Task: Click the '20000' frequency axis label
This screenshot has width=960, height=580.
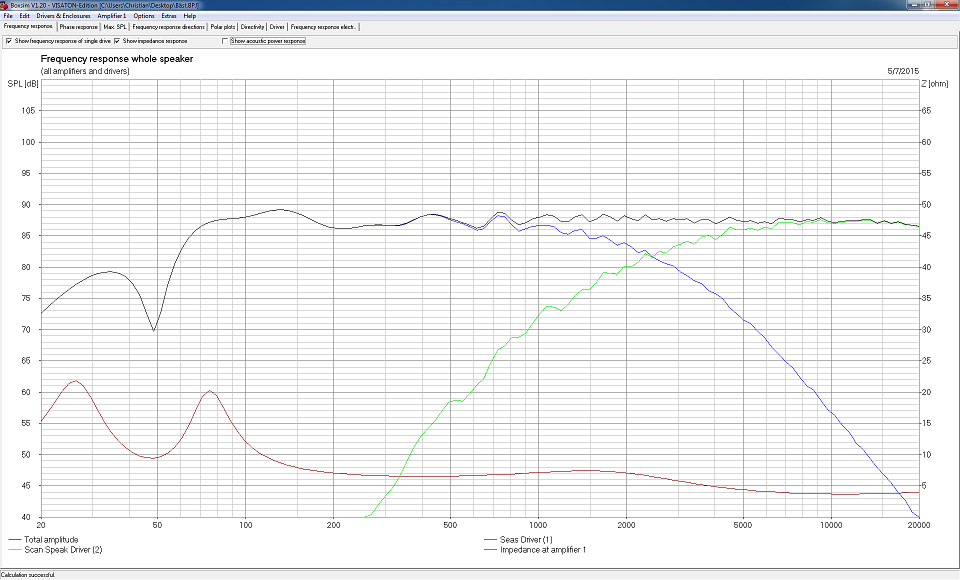Action: (918, 525)
